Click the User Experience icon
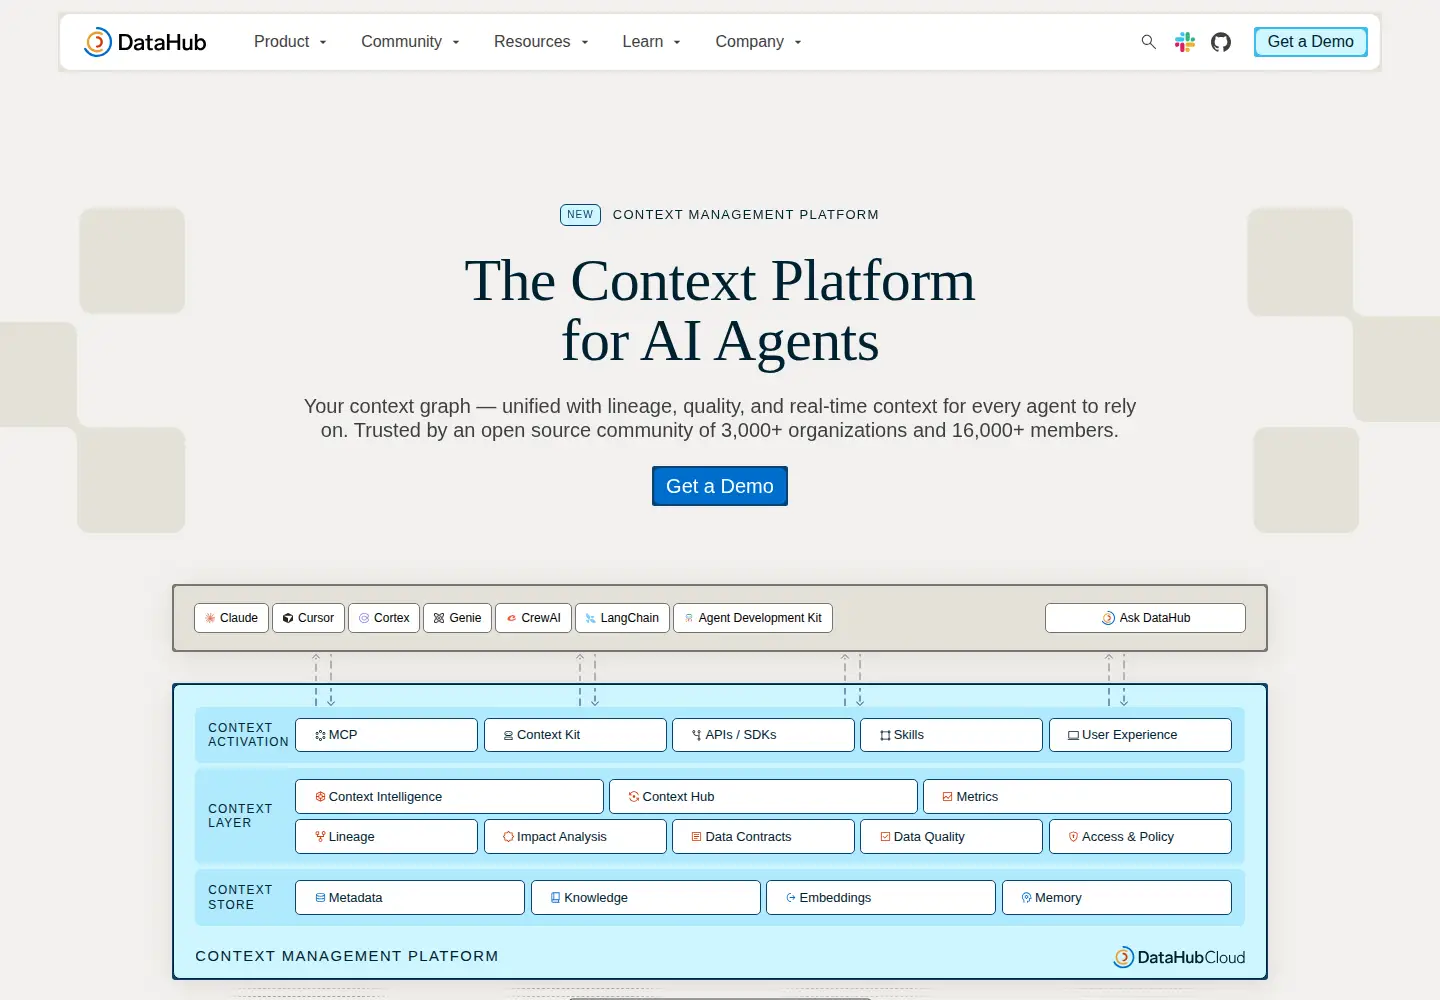This screenshot has height=1000, width=1440. tap(1073, 735)
